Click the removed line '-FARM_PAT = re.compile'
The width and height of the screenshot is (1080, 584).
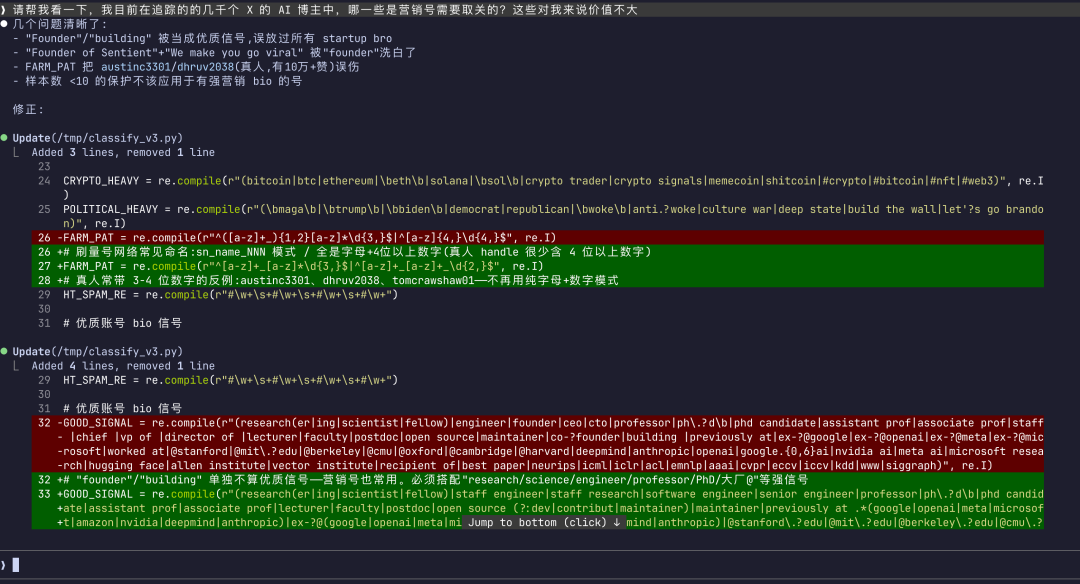(537, 238)
